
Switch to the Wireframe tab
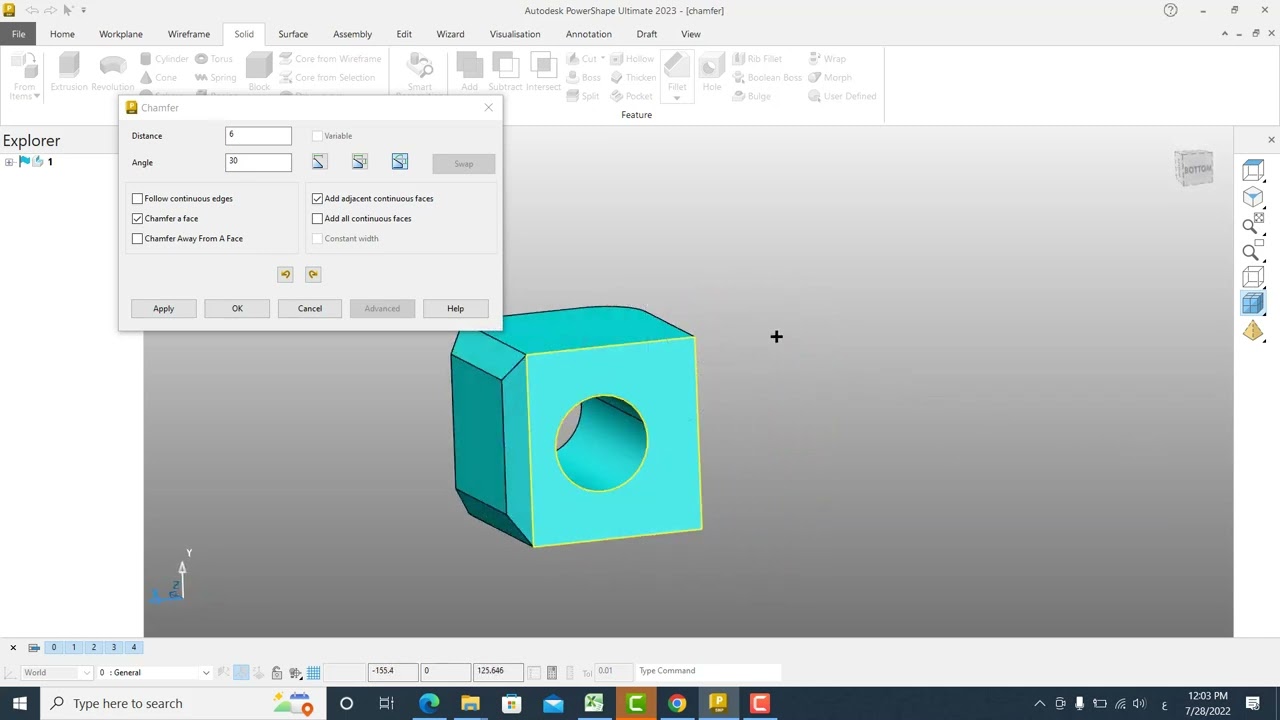pyautogui.click(x=189, y=34)
